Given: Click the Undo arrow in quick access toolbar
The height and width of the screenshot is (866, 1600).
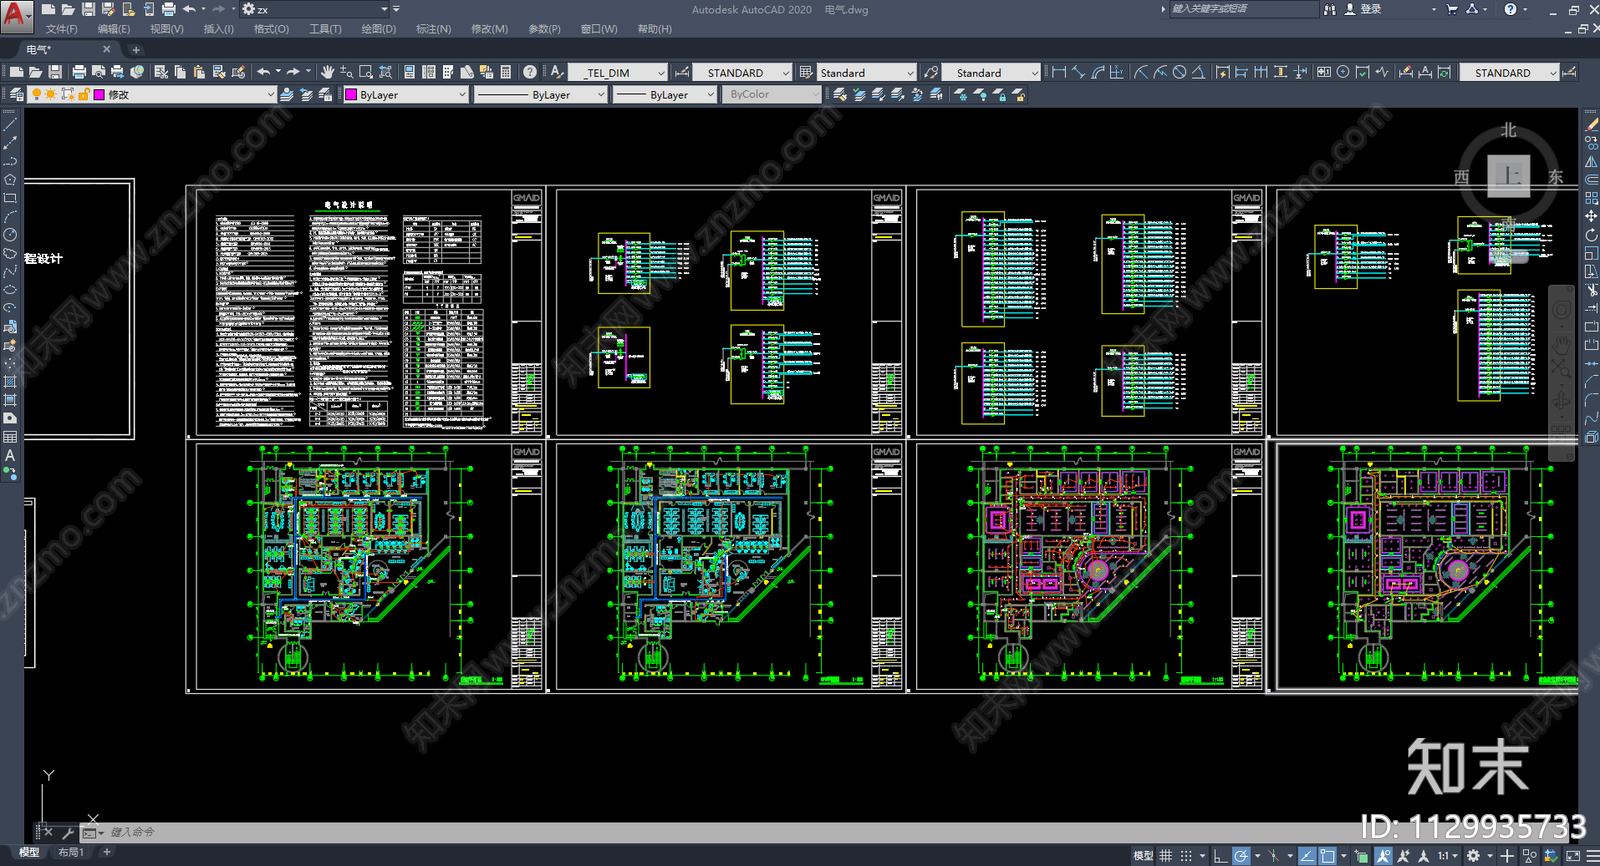Looking at the screenshot, I should pos(189,9).
